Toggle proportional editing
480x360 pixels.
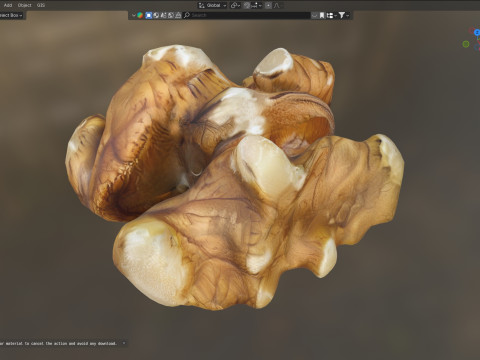[268, 5]
